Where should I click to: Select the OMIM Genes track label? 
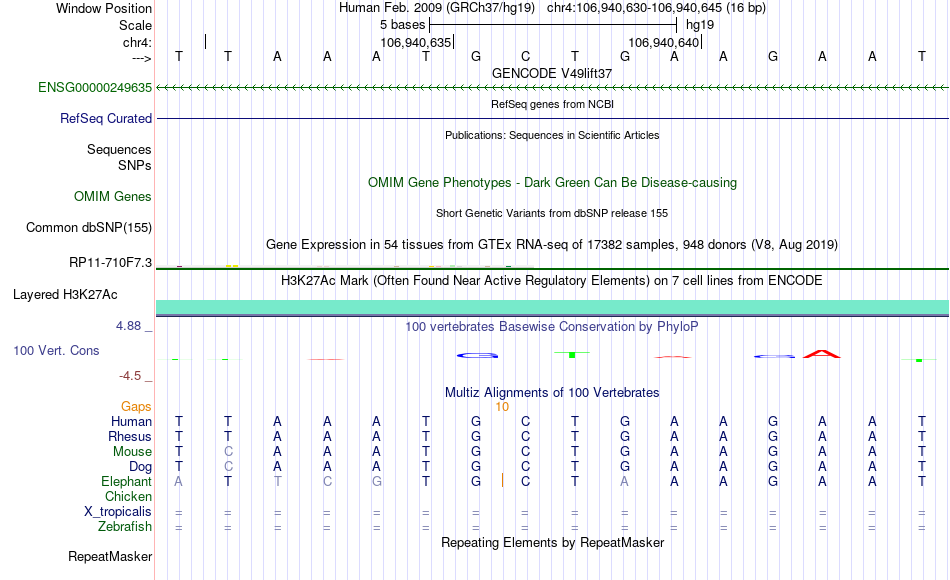(x=113, y=196)
